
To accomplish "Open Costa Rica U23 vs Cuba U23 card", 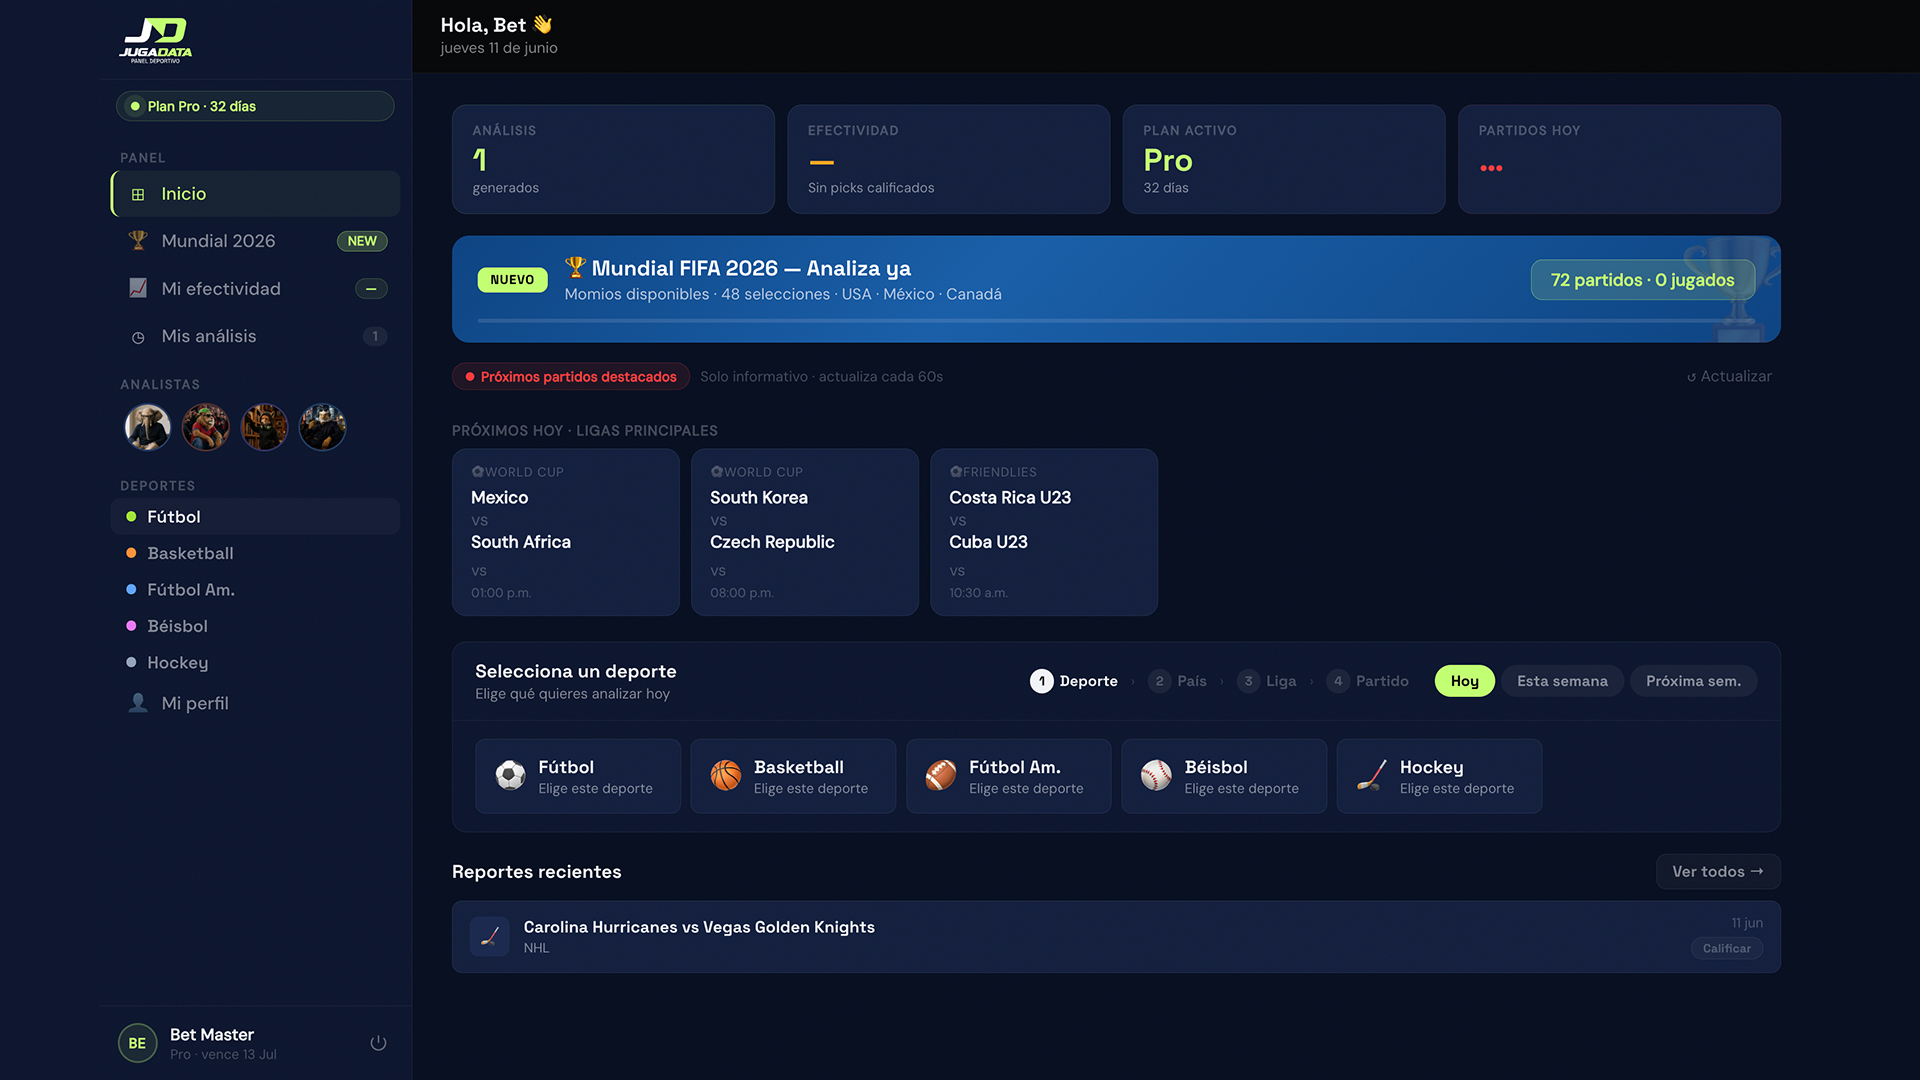I will click(x=1044, y=532).
